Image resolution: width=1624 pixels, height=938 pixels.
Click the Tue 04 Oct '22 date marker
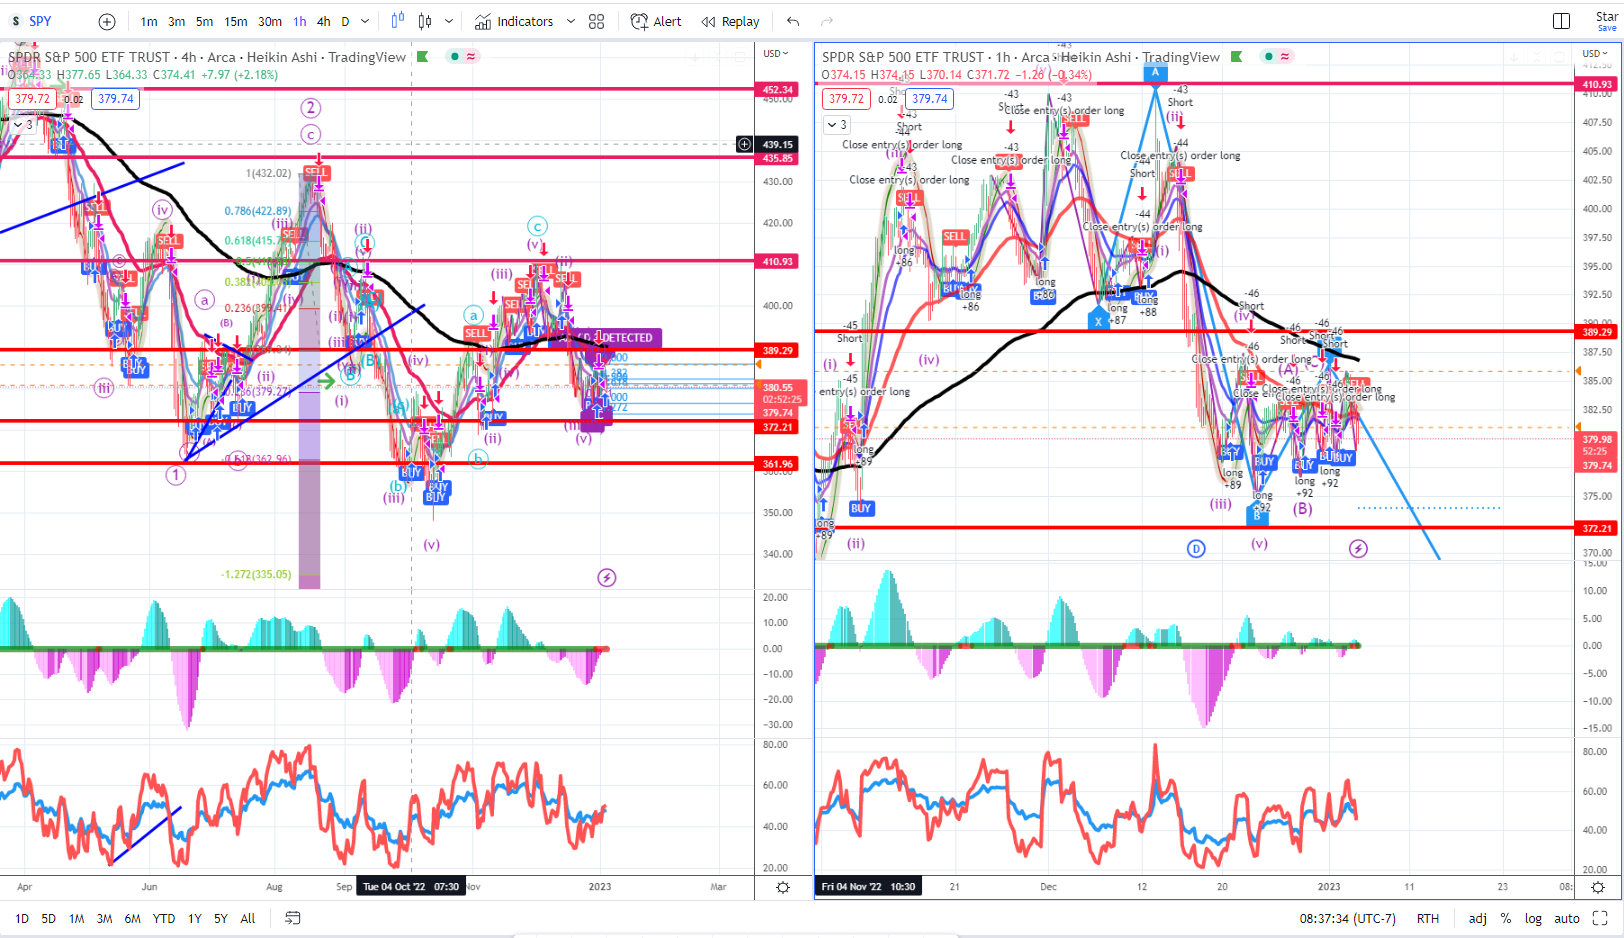(x=411, y=887)
